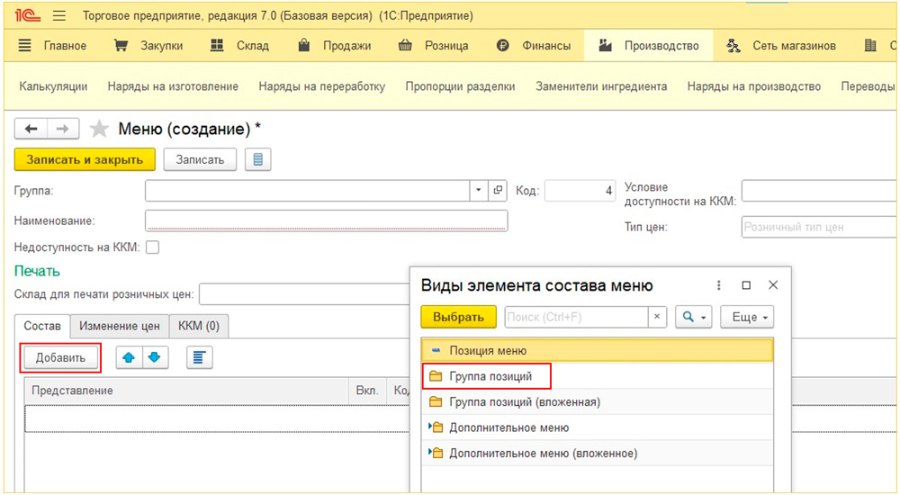Click the Вкл. column header
Image resolution: width=900 pixels, height=495 pixels.
click(367, 390)
